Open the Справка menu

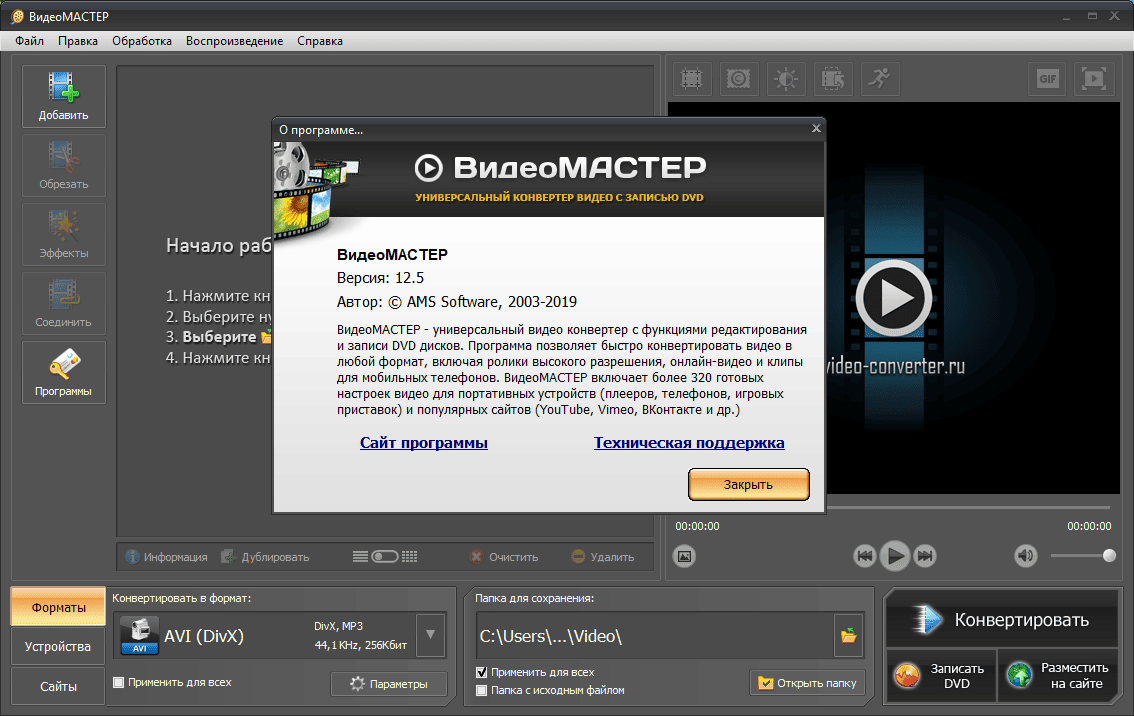tap(320, 41)
